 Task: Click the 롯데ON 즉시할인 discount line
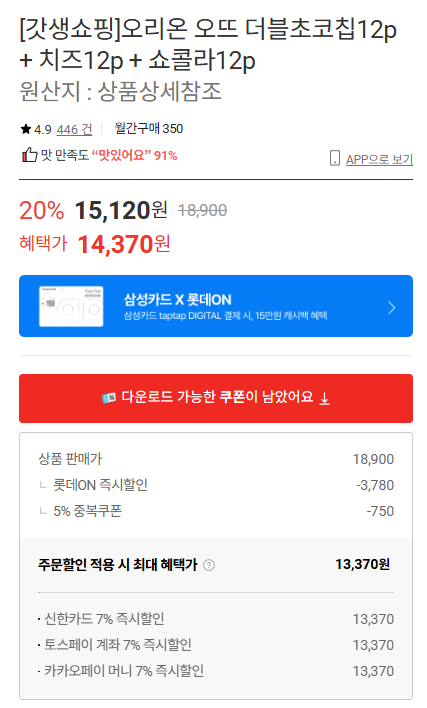tap(216, 485)
